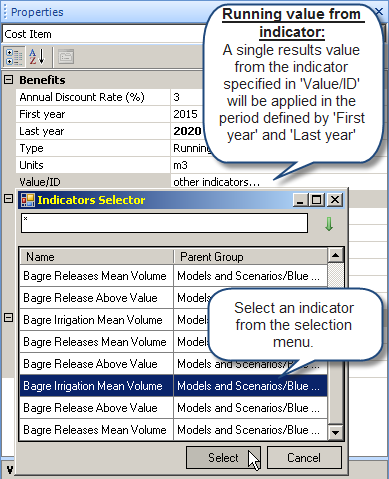Confirm choice with the Select button

click(x=223, y=458)
